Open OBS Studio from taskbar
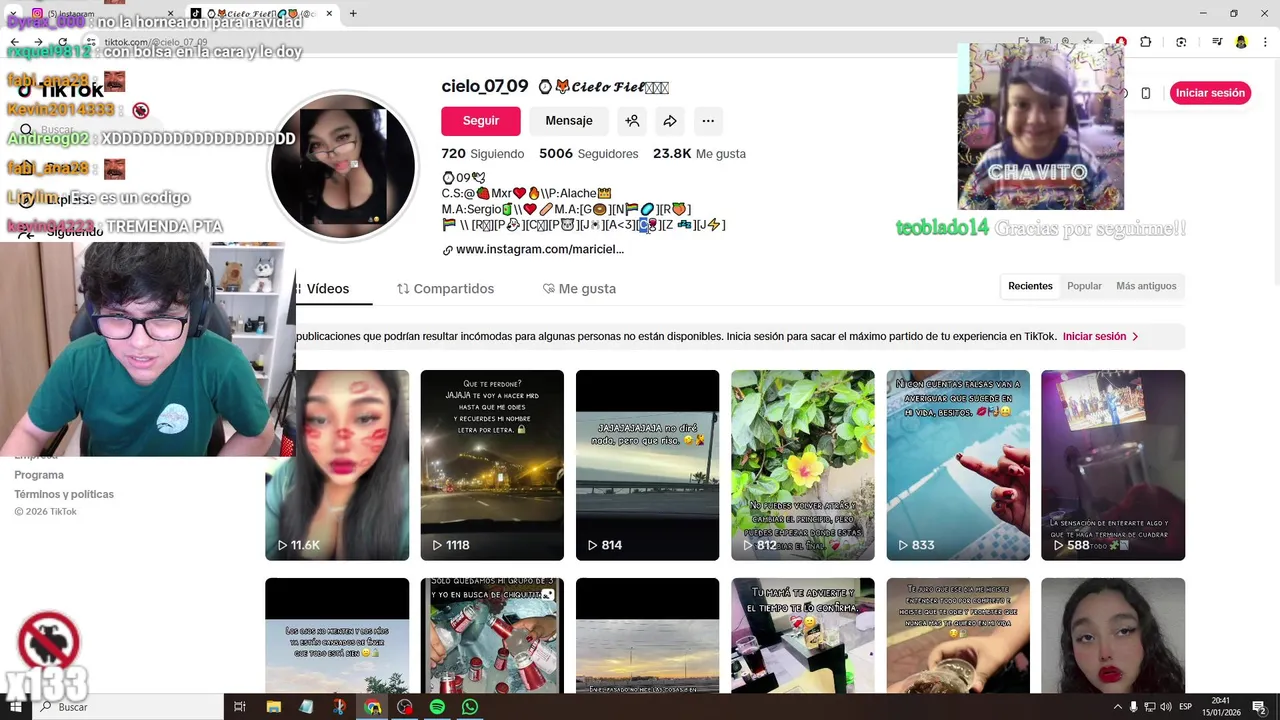 (x=405, y=707)
